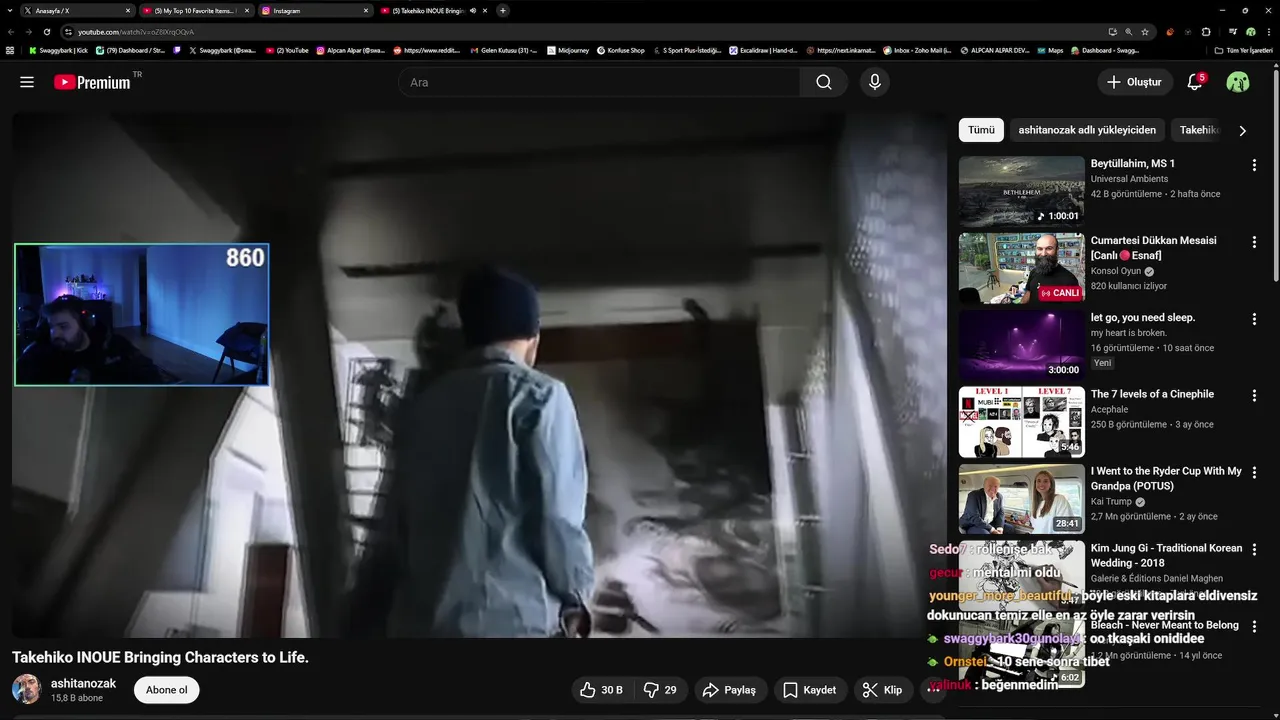The height and width of the screenshot is (720, 1280).
Task: Open options for let go, you need sleep
Action: pos(1254,319)
